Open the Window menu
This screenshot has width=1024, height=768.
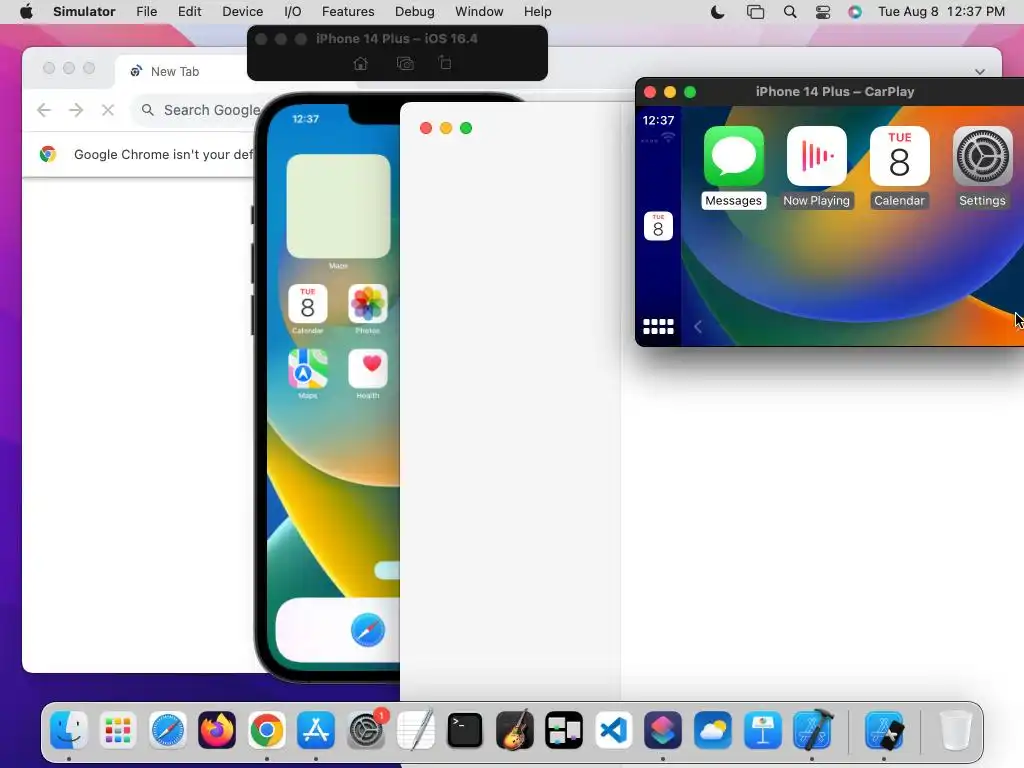(x=479, y=12)
